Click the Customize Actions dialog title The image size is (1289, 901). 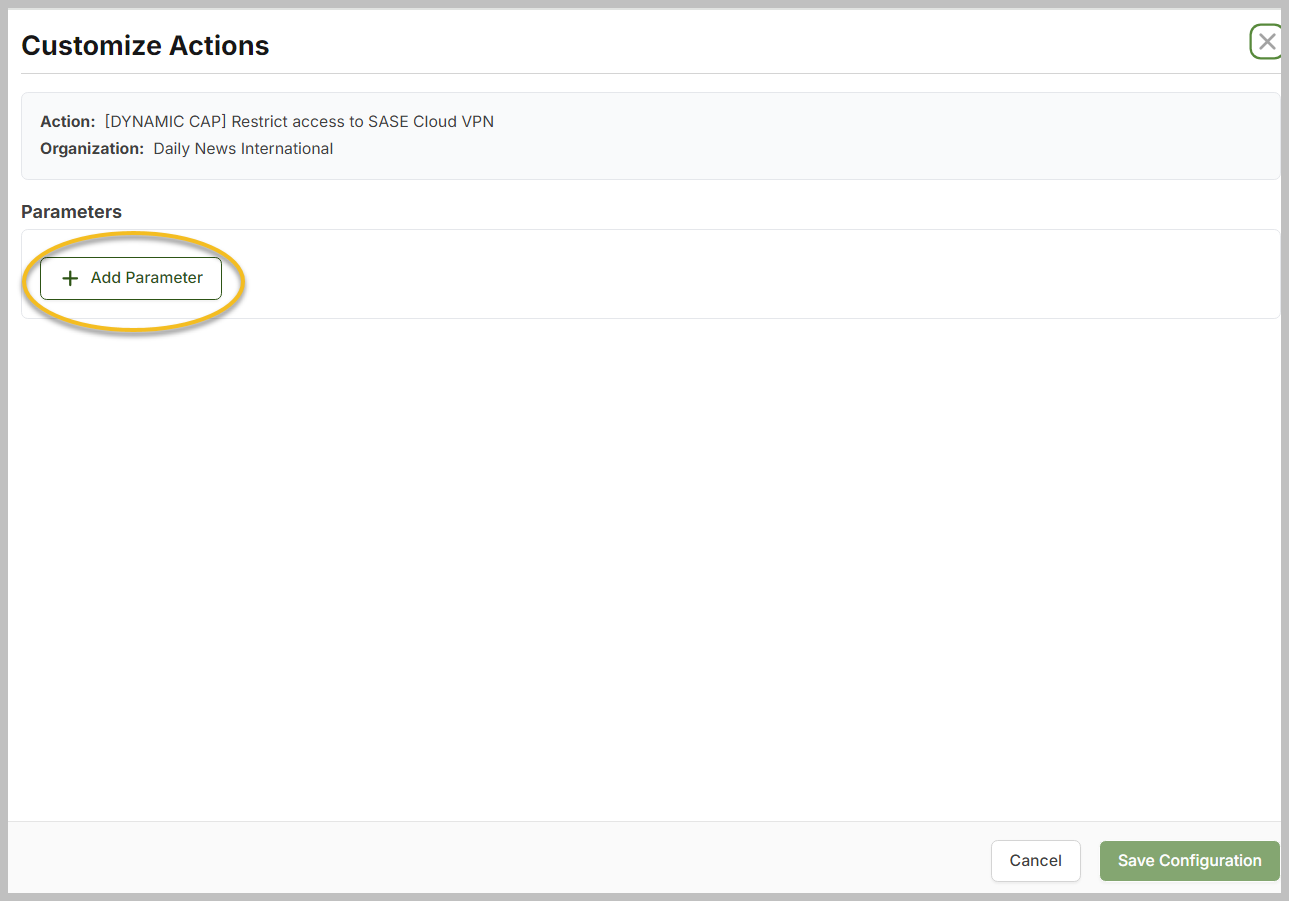click(145, 46)
